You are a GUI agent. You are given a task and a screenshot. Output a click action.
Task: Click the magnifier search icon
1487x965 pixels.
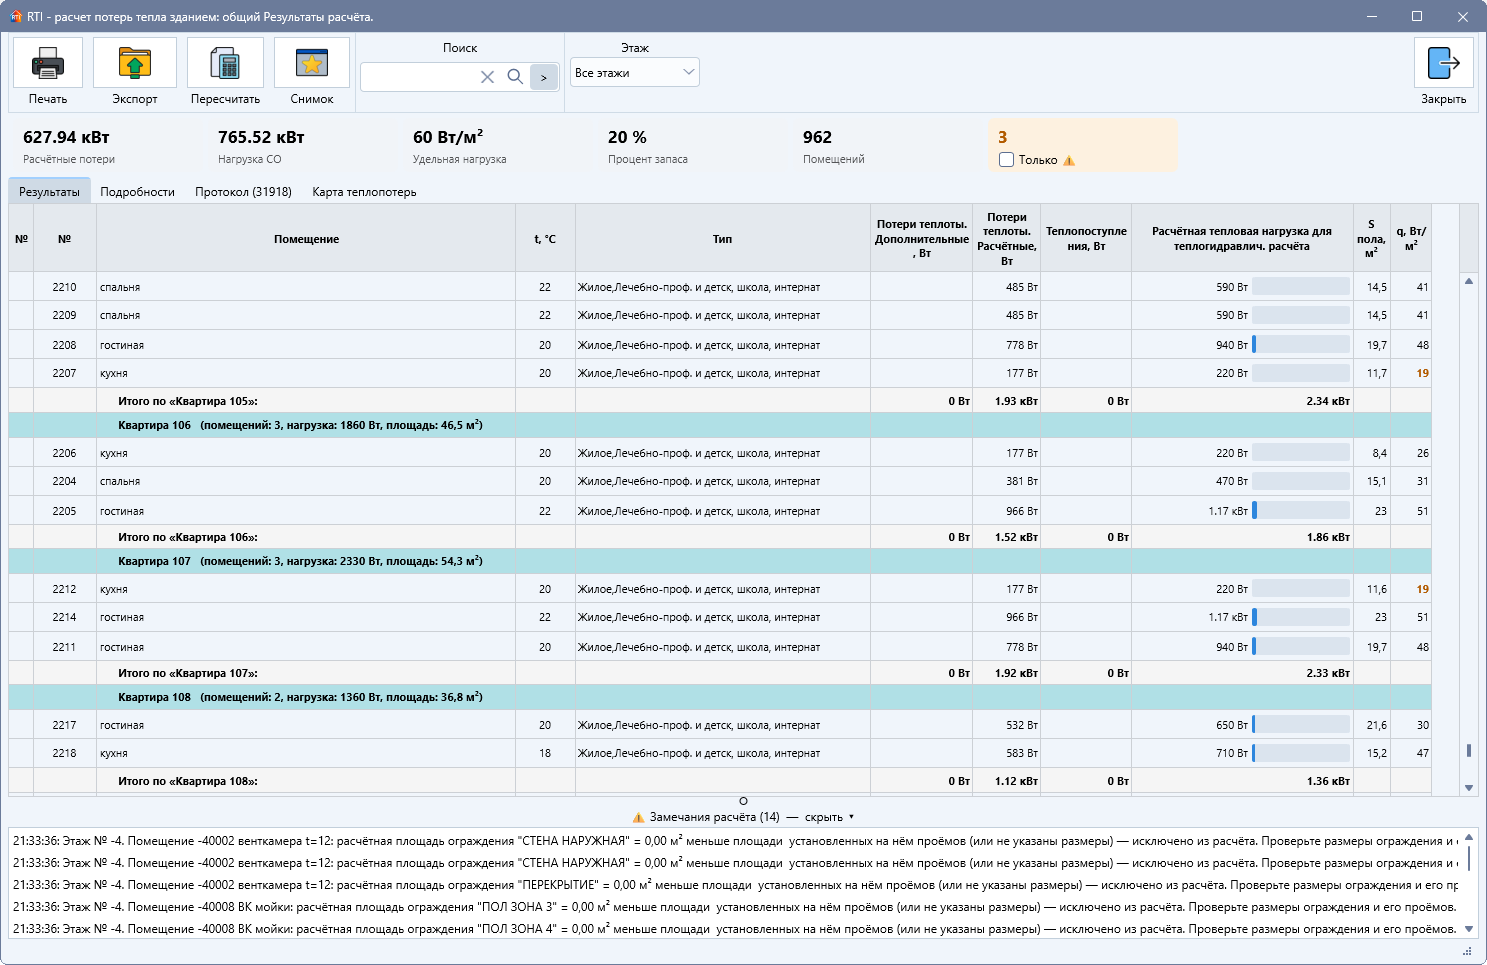click(x=515, y=77)
